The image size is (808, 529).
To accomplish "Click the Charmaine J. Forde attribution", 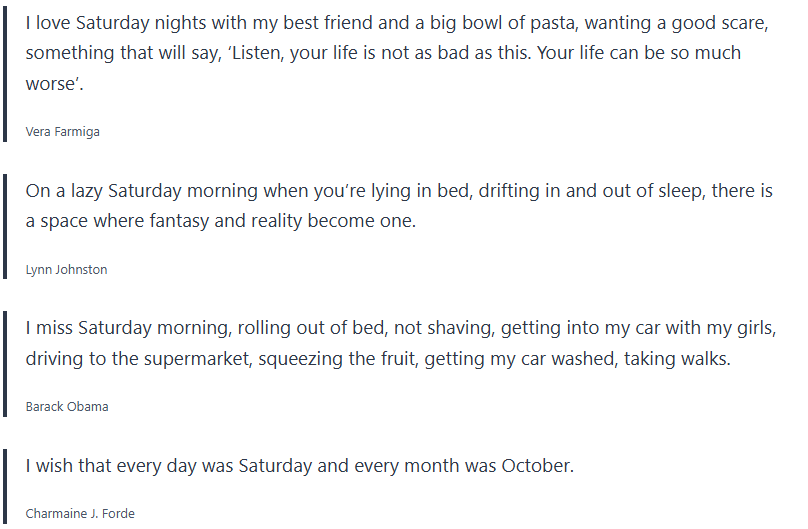I will [x=80, y=514].
